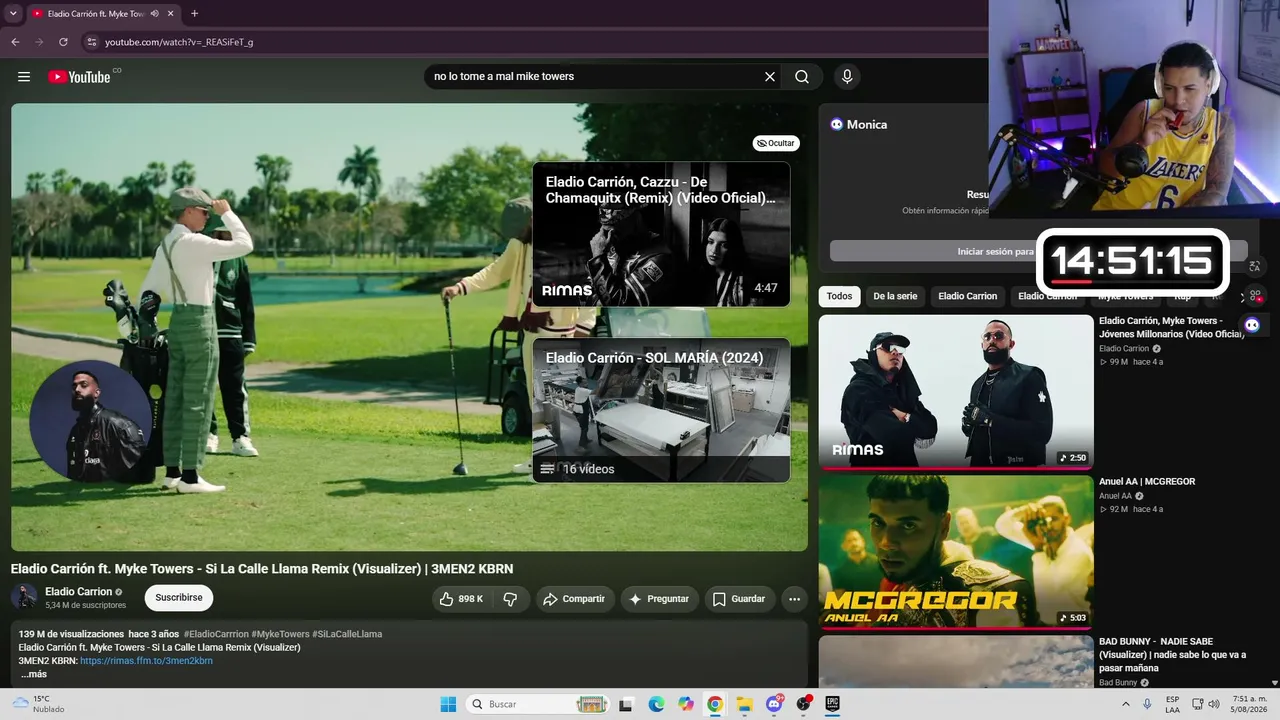
Task: Reload the page with the refresh icon
Action: click(x=63, y=42)
